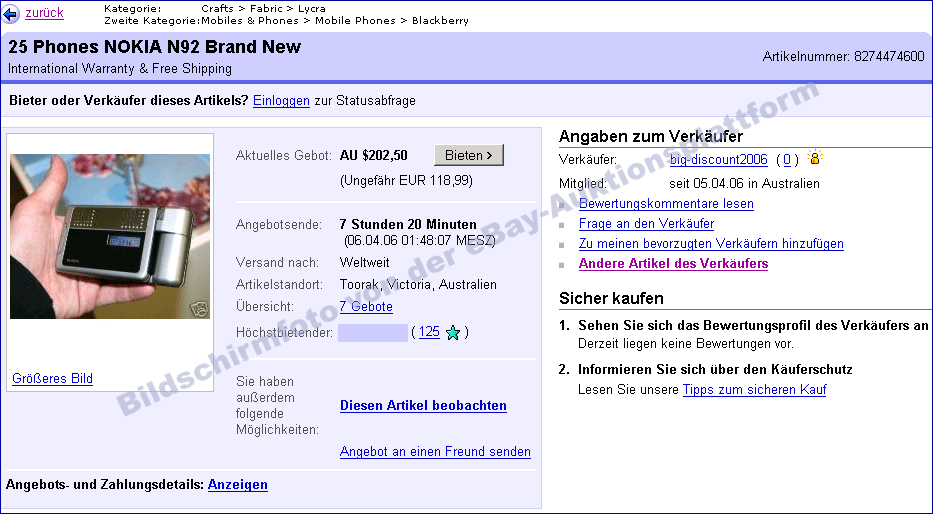Click heading Angaben zum Verkäufer
Viewport: 933px width, 514px height.
tap(651, 137)
